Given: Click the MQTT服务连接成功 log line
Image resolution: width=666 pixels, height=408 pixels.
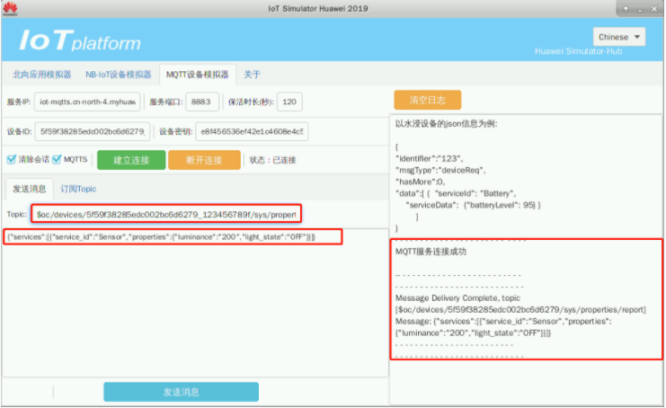Looking at the screenshot, I should pos(431,252).
